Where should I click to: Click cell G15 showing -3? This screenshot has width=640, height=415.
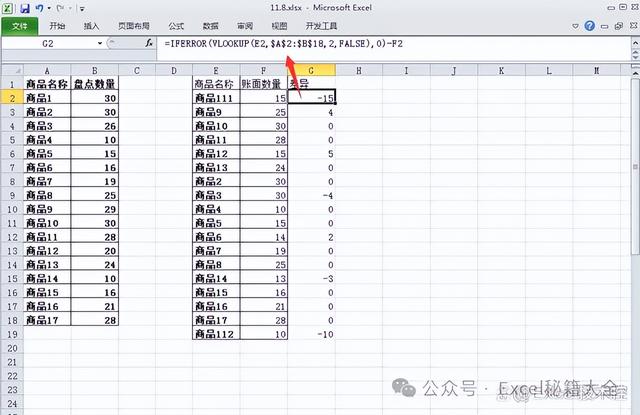[x=311, y=279]
